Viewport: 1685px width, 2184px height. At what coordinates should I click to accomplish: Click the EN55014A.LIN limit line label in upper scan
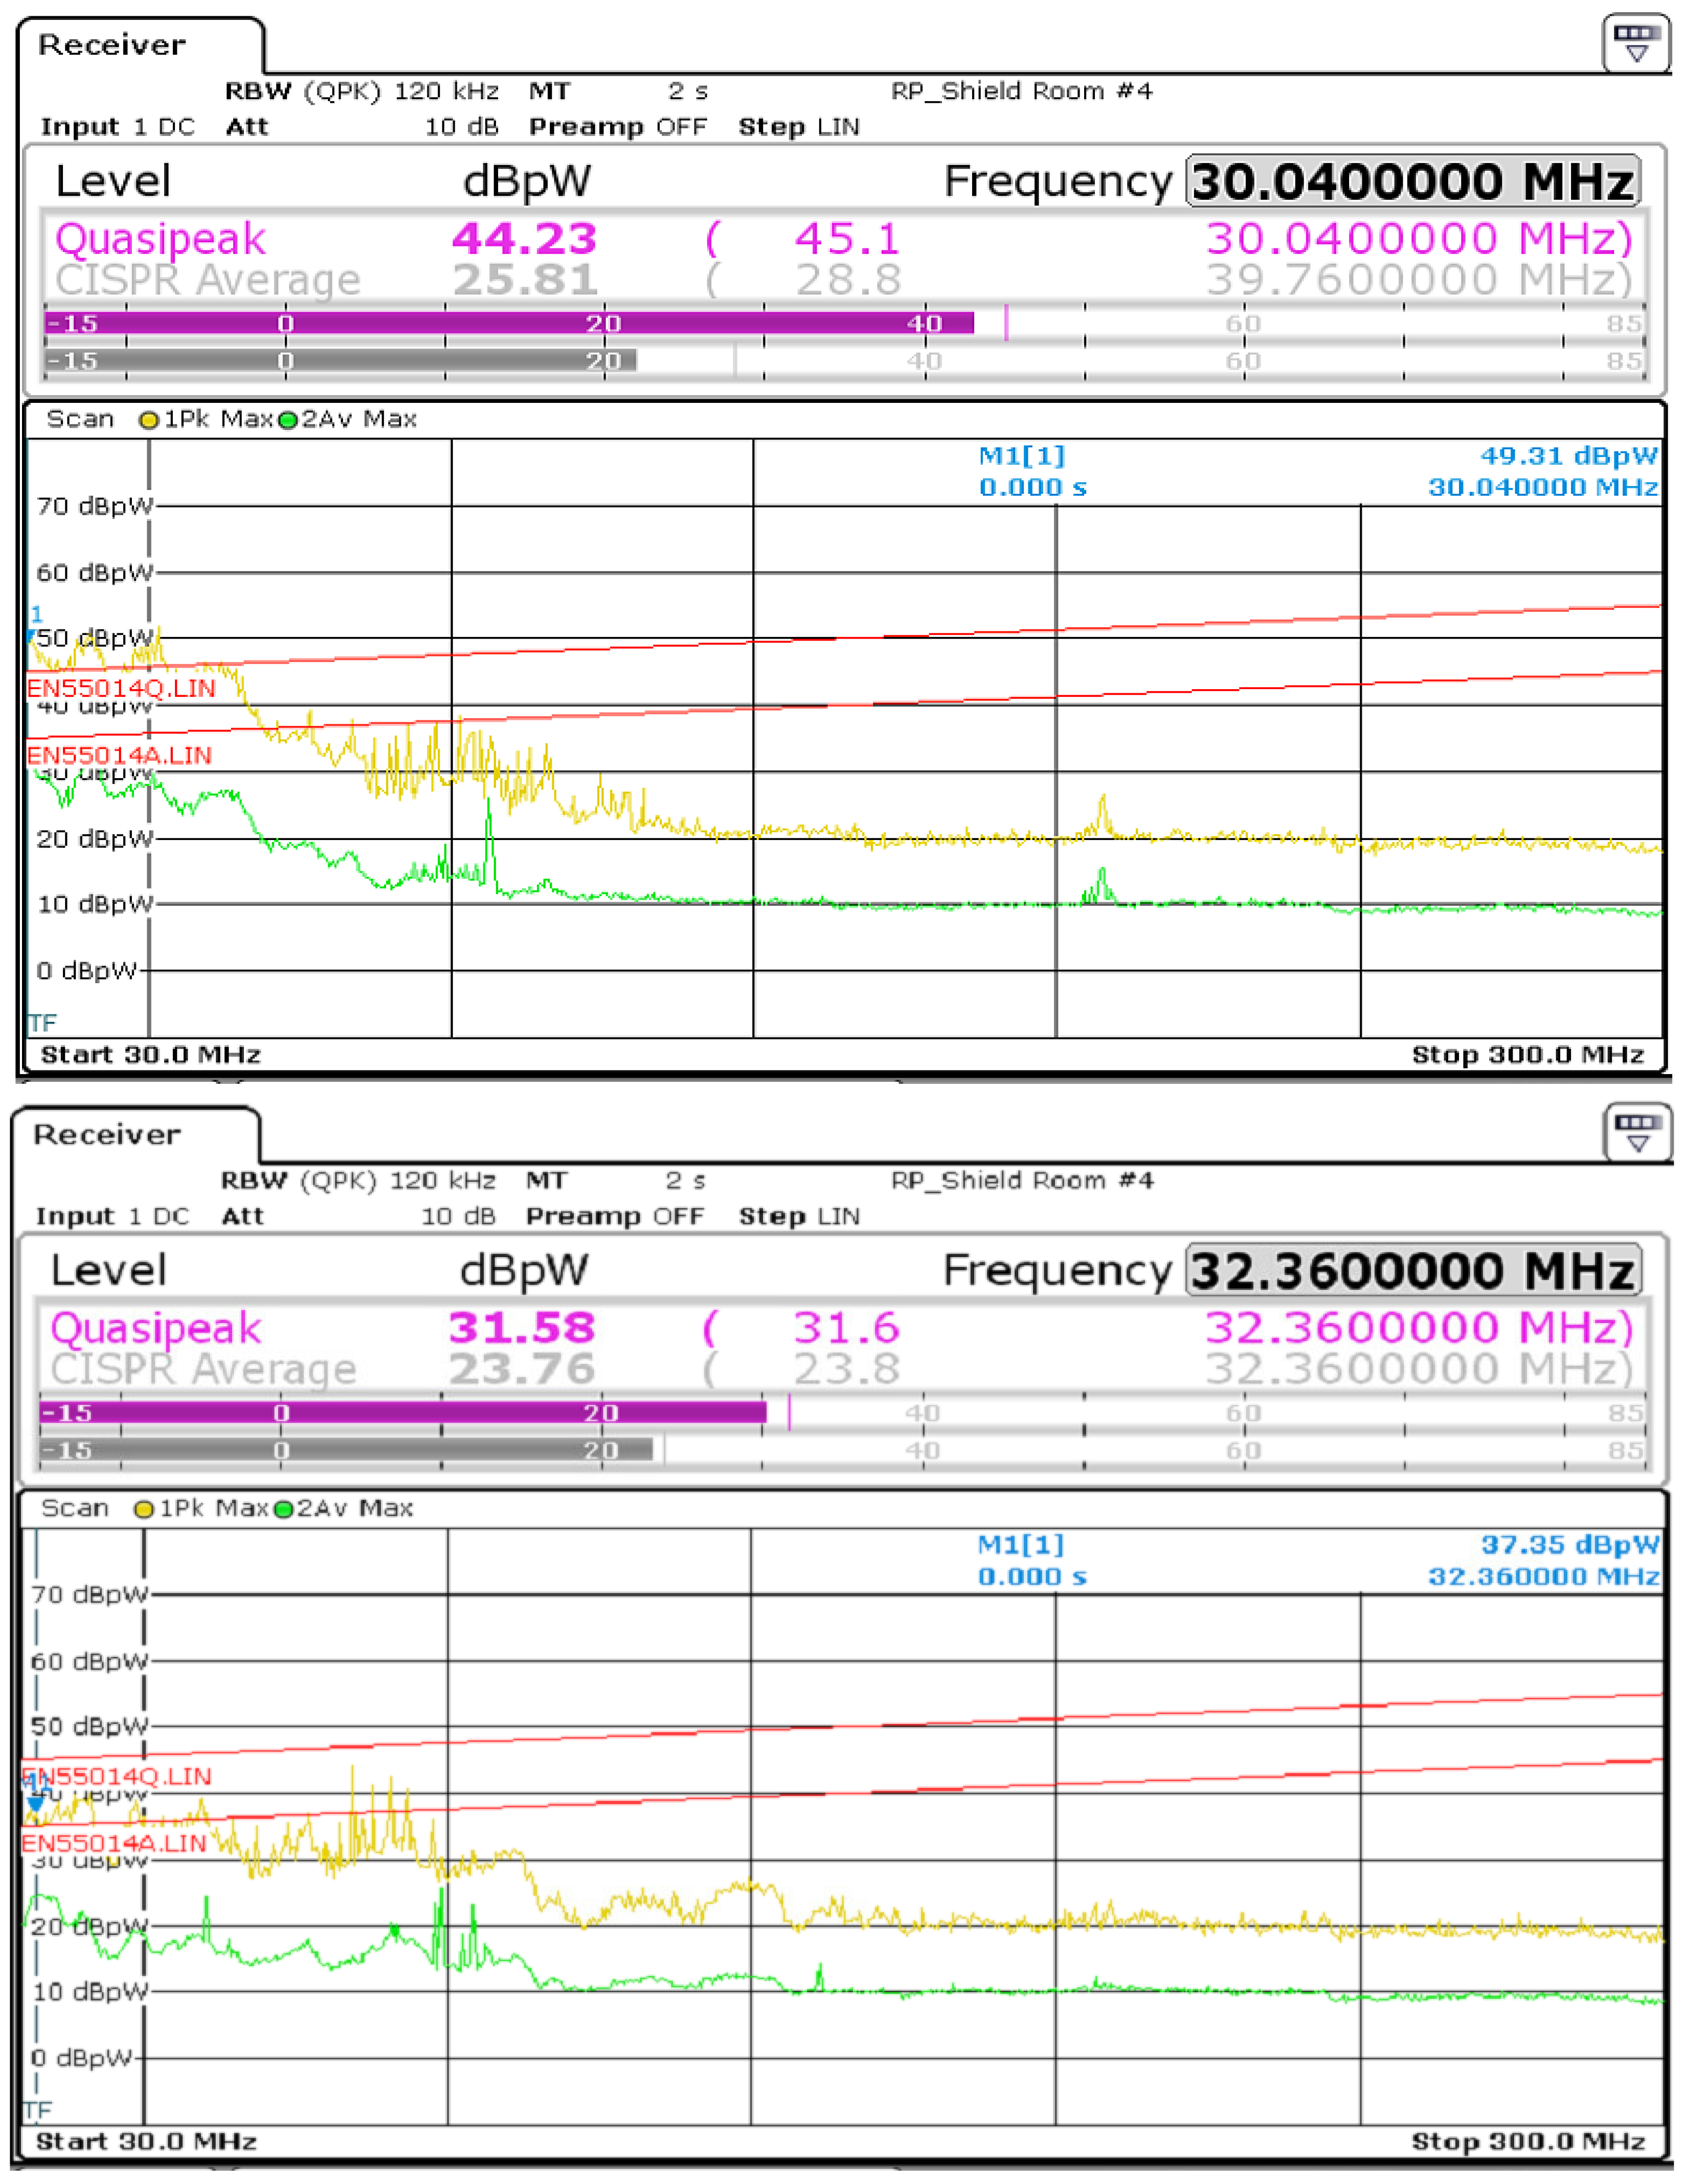pyautogui.click(x=119, y=755)
